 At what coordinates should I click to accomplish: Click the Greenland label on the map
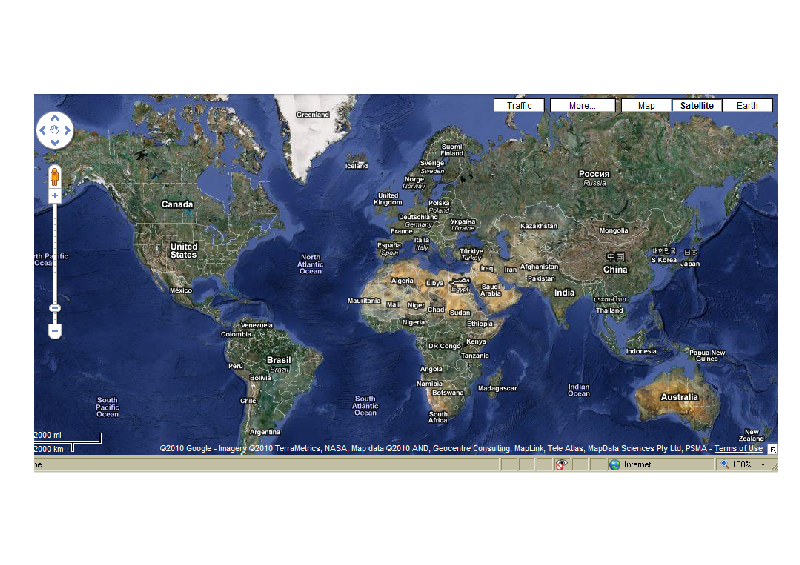tap(313, 115)
